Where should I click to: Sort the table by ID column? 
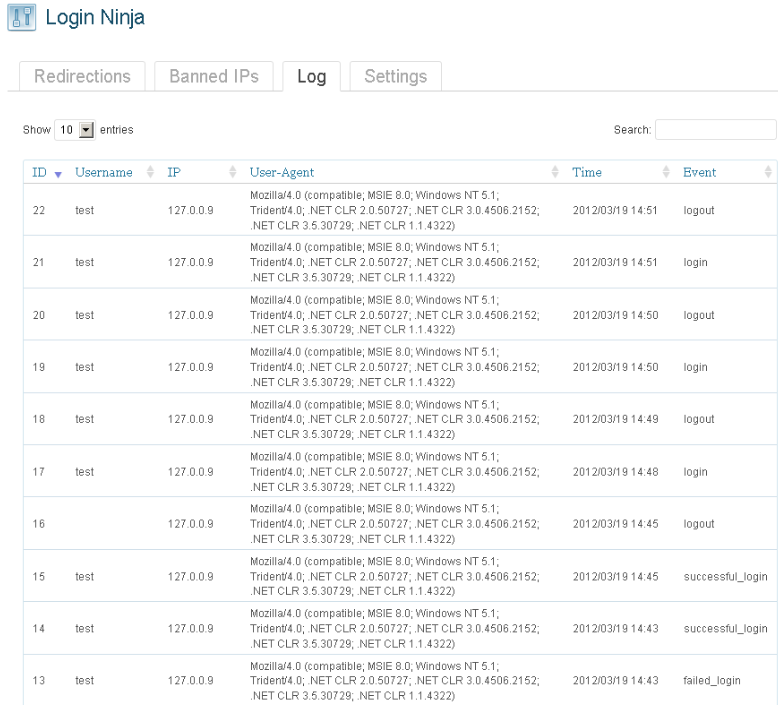(39, 172)
